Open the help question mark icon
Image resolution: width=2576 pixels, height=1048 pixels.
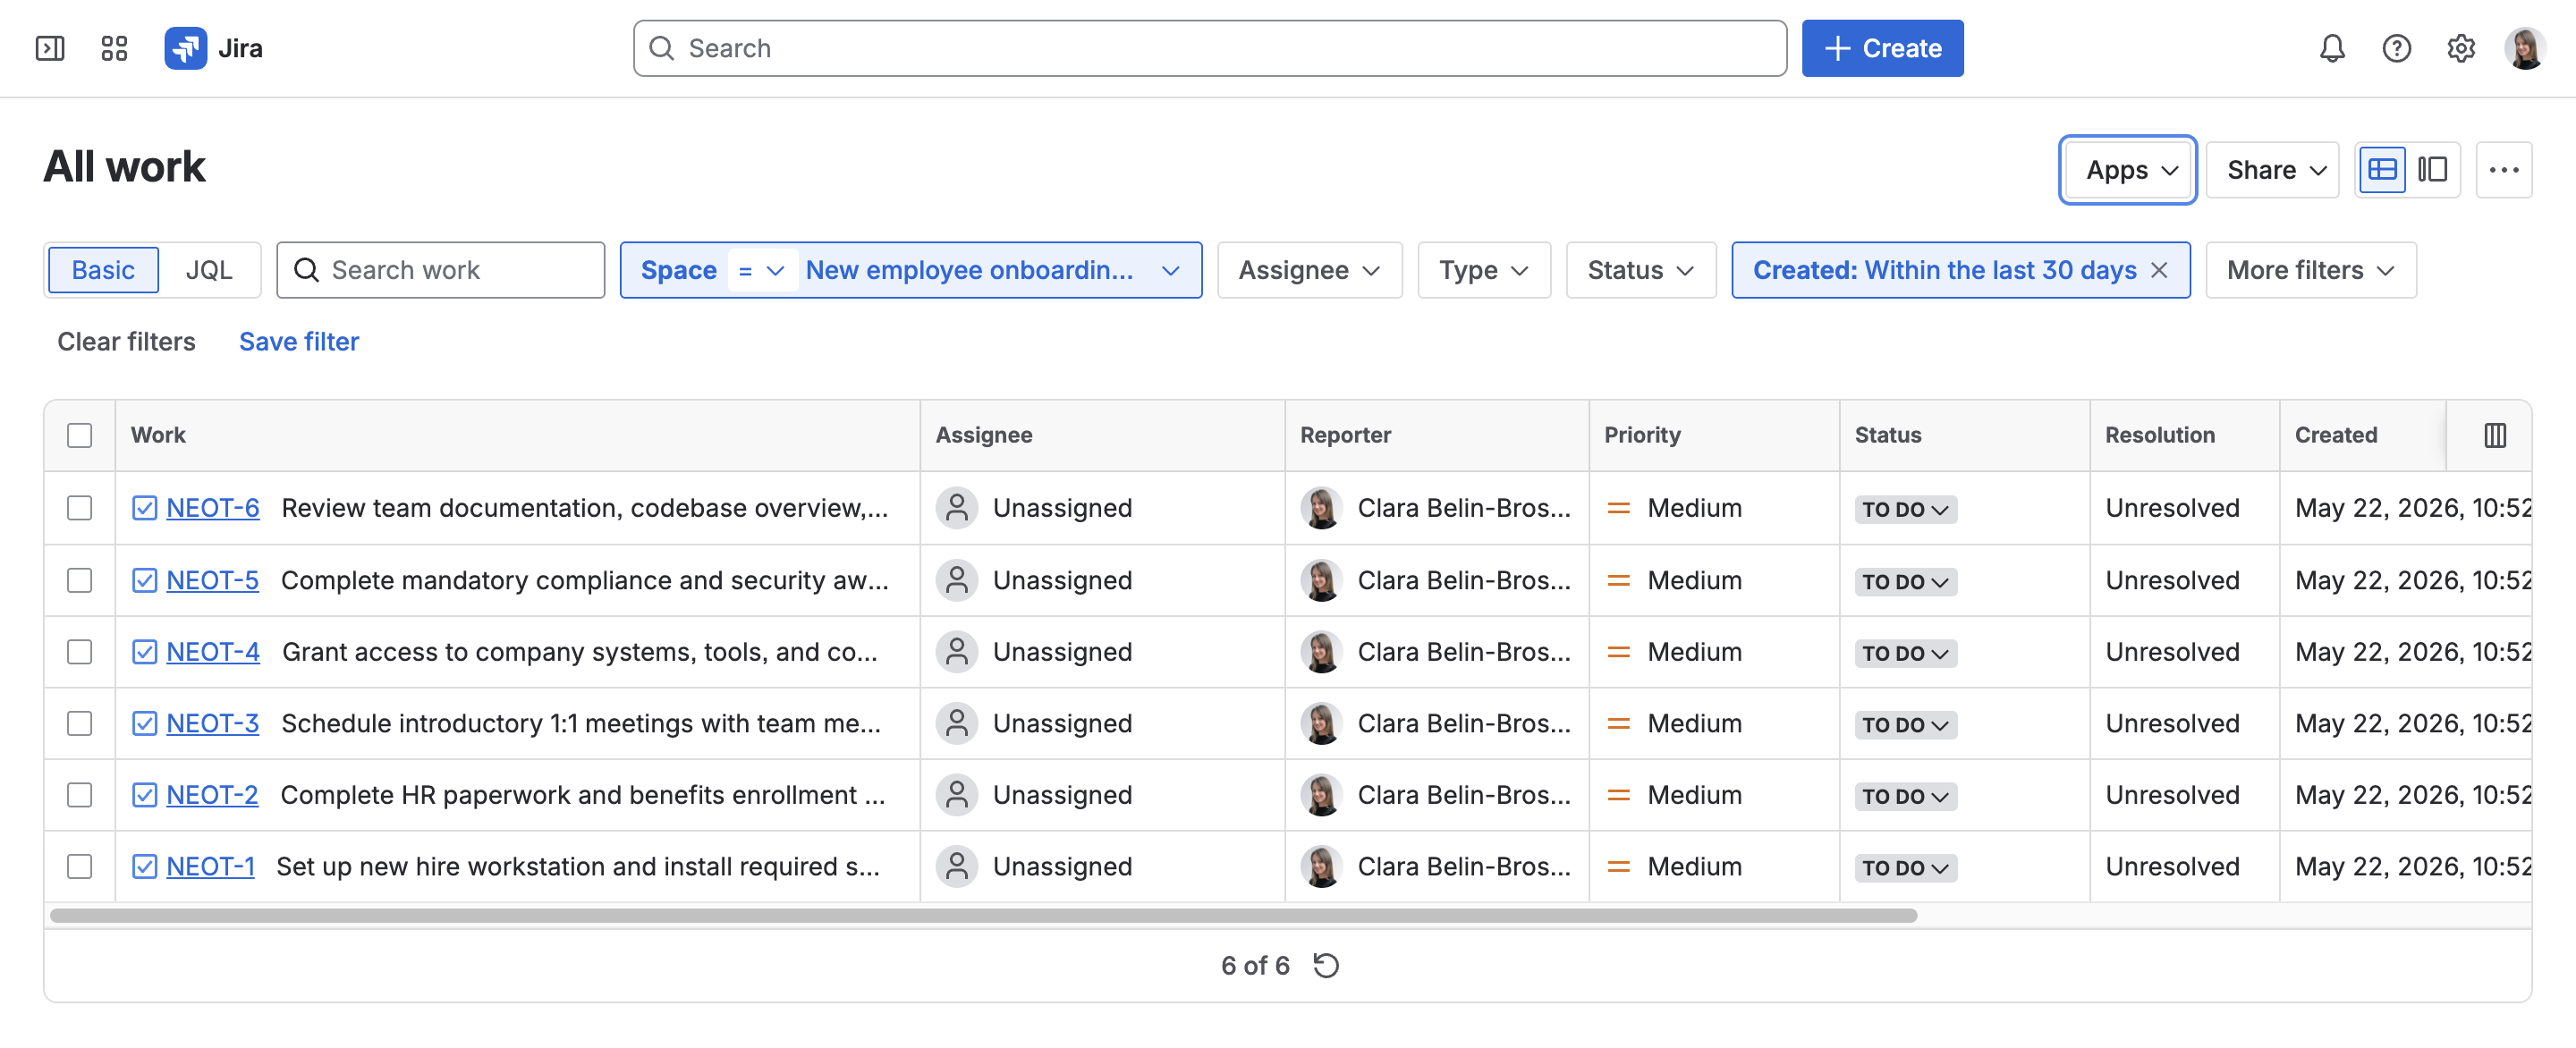point(2396,48)
